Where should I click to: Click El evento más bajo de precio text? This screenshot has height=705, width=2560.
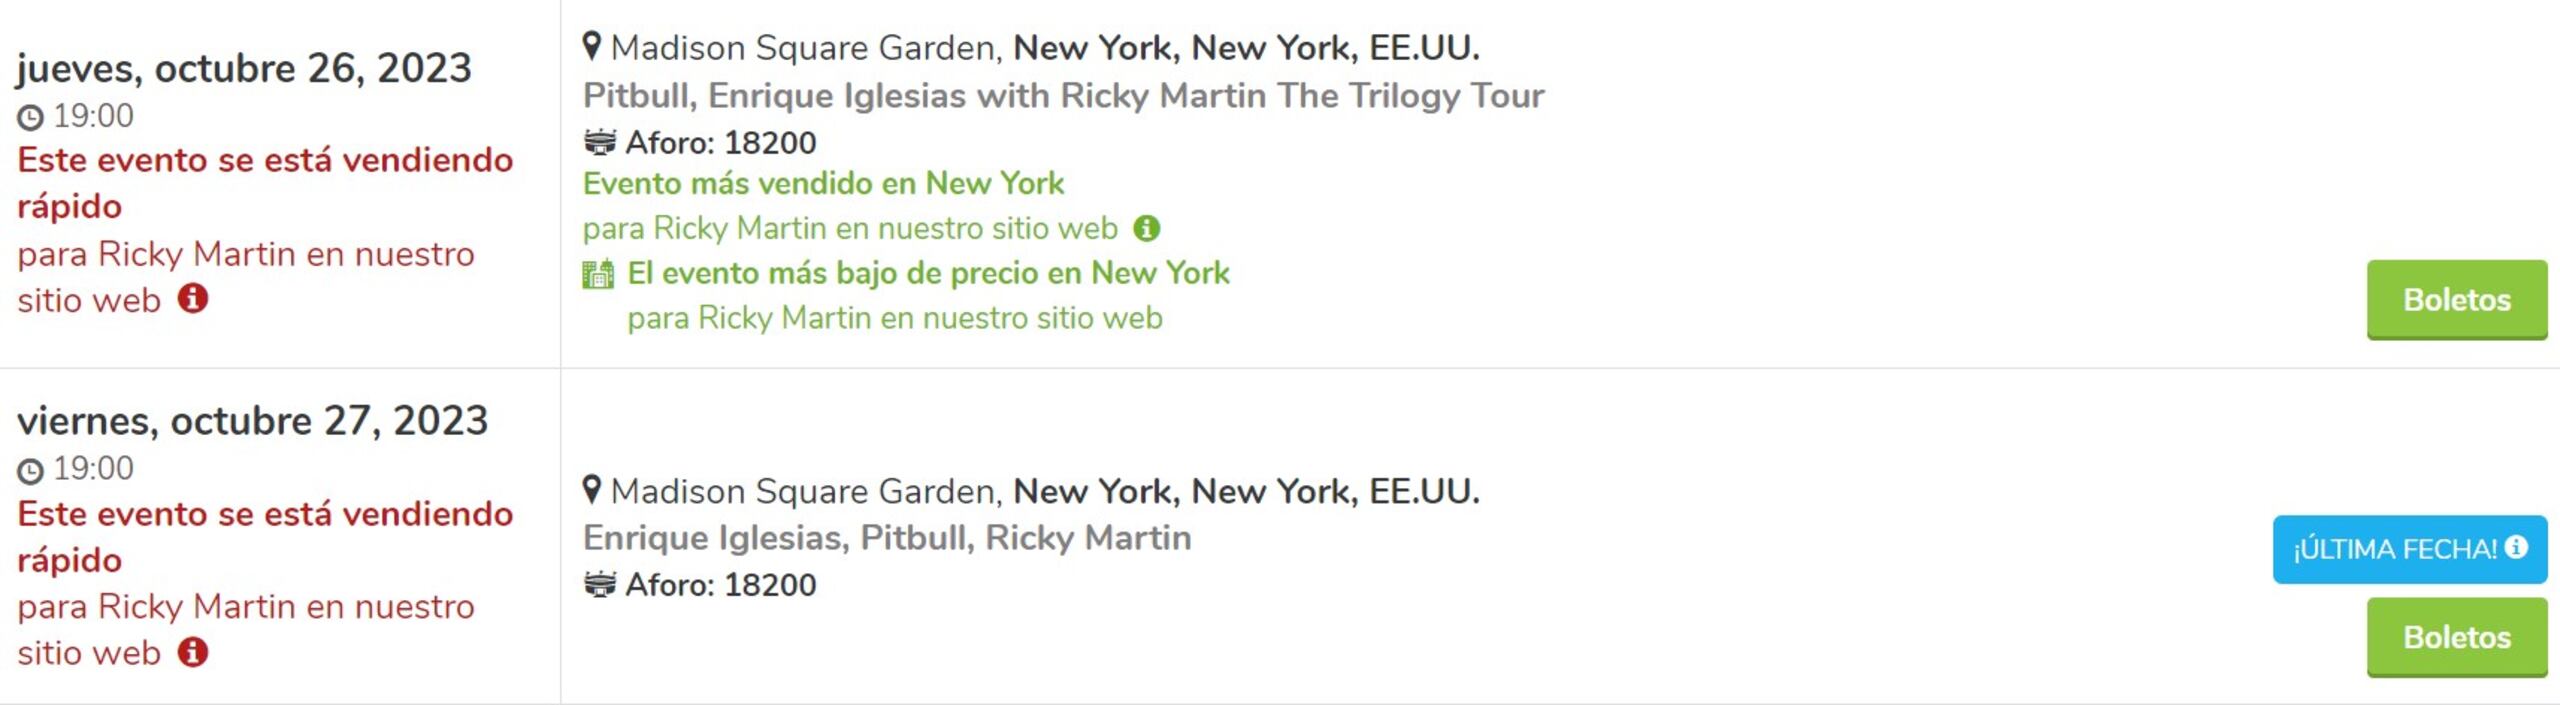click(x=928, y=273)
